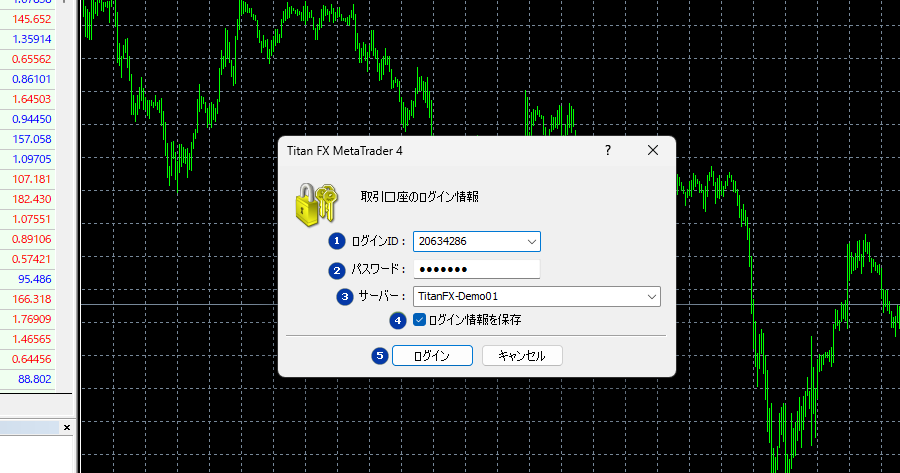Screen dimensions: 900x473
Task: Select the 95.486 price row
Action: point(28,279)
